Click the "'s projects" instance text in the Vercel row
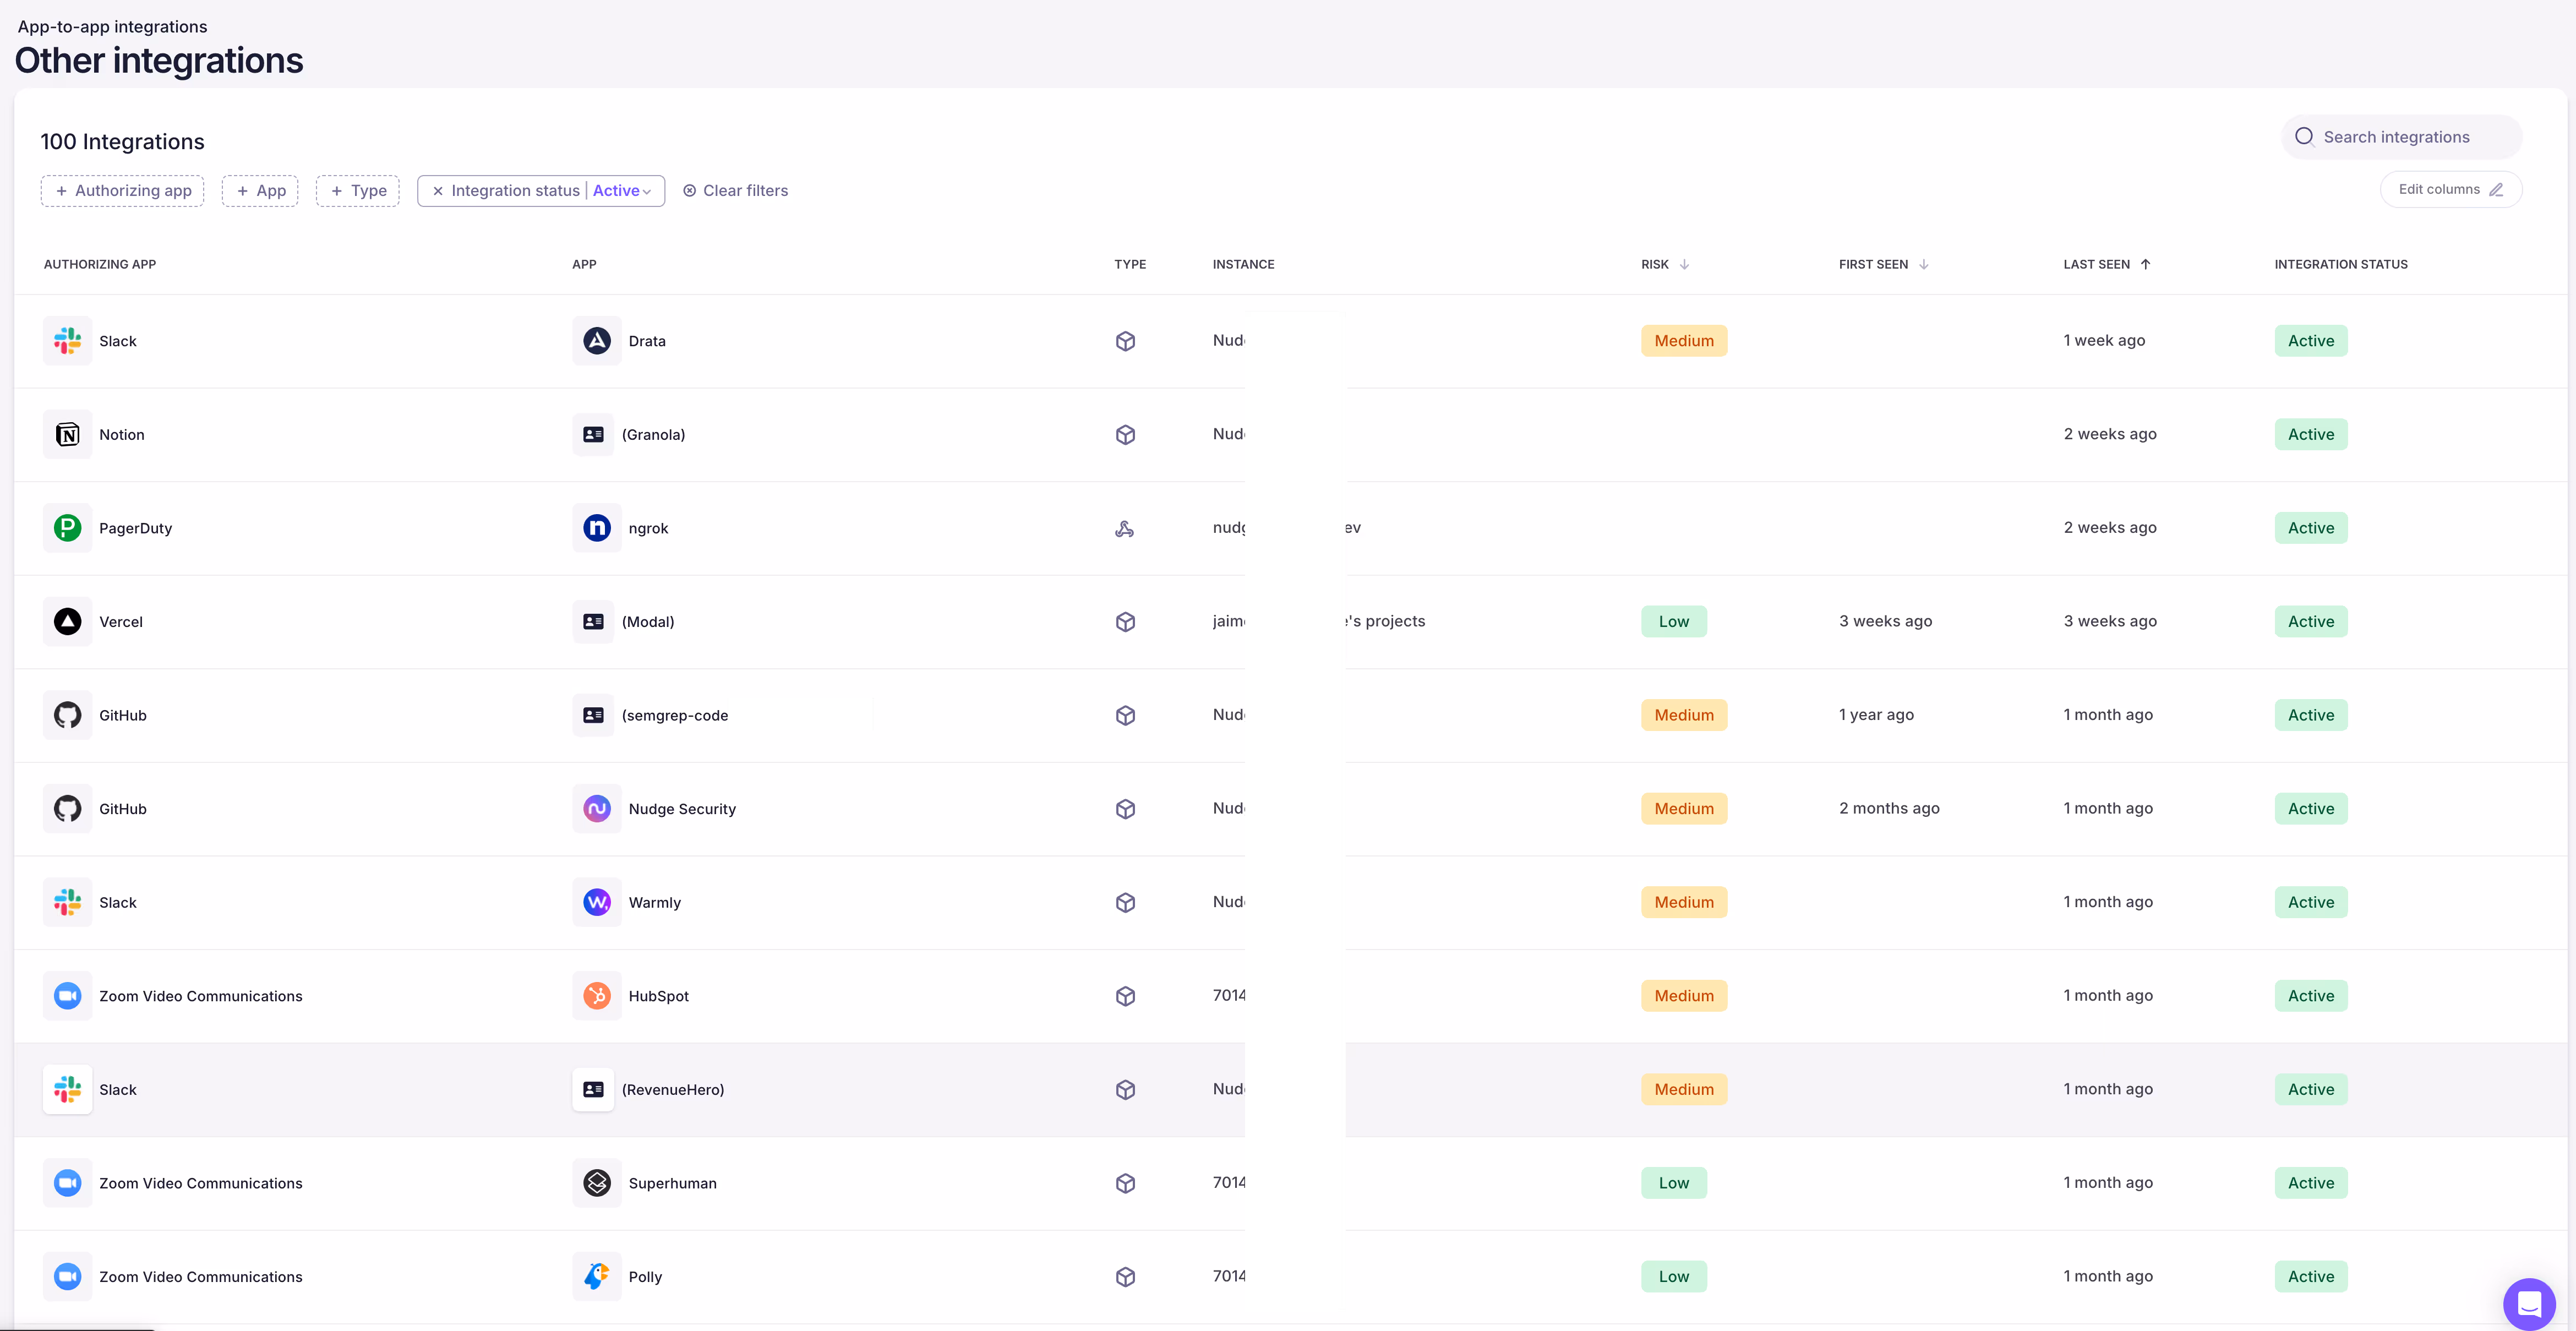Screen dimensions: 2576x1331 coord(1386,621)
